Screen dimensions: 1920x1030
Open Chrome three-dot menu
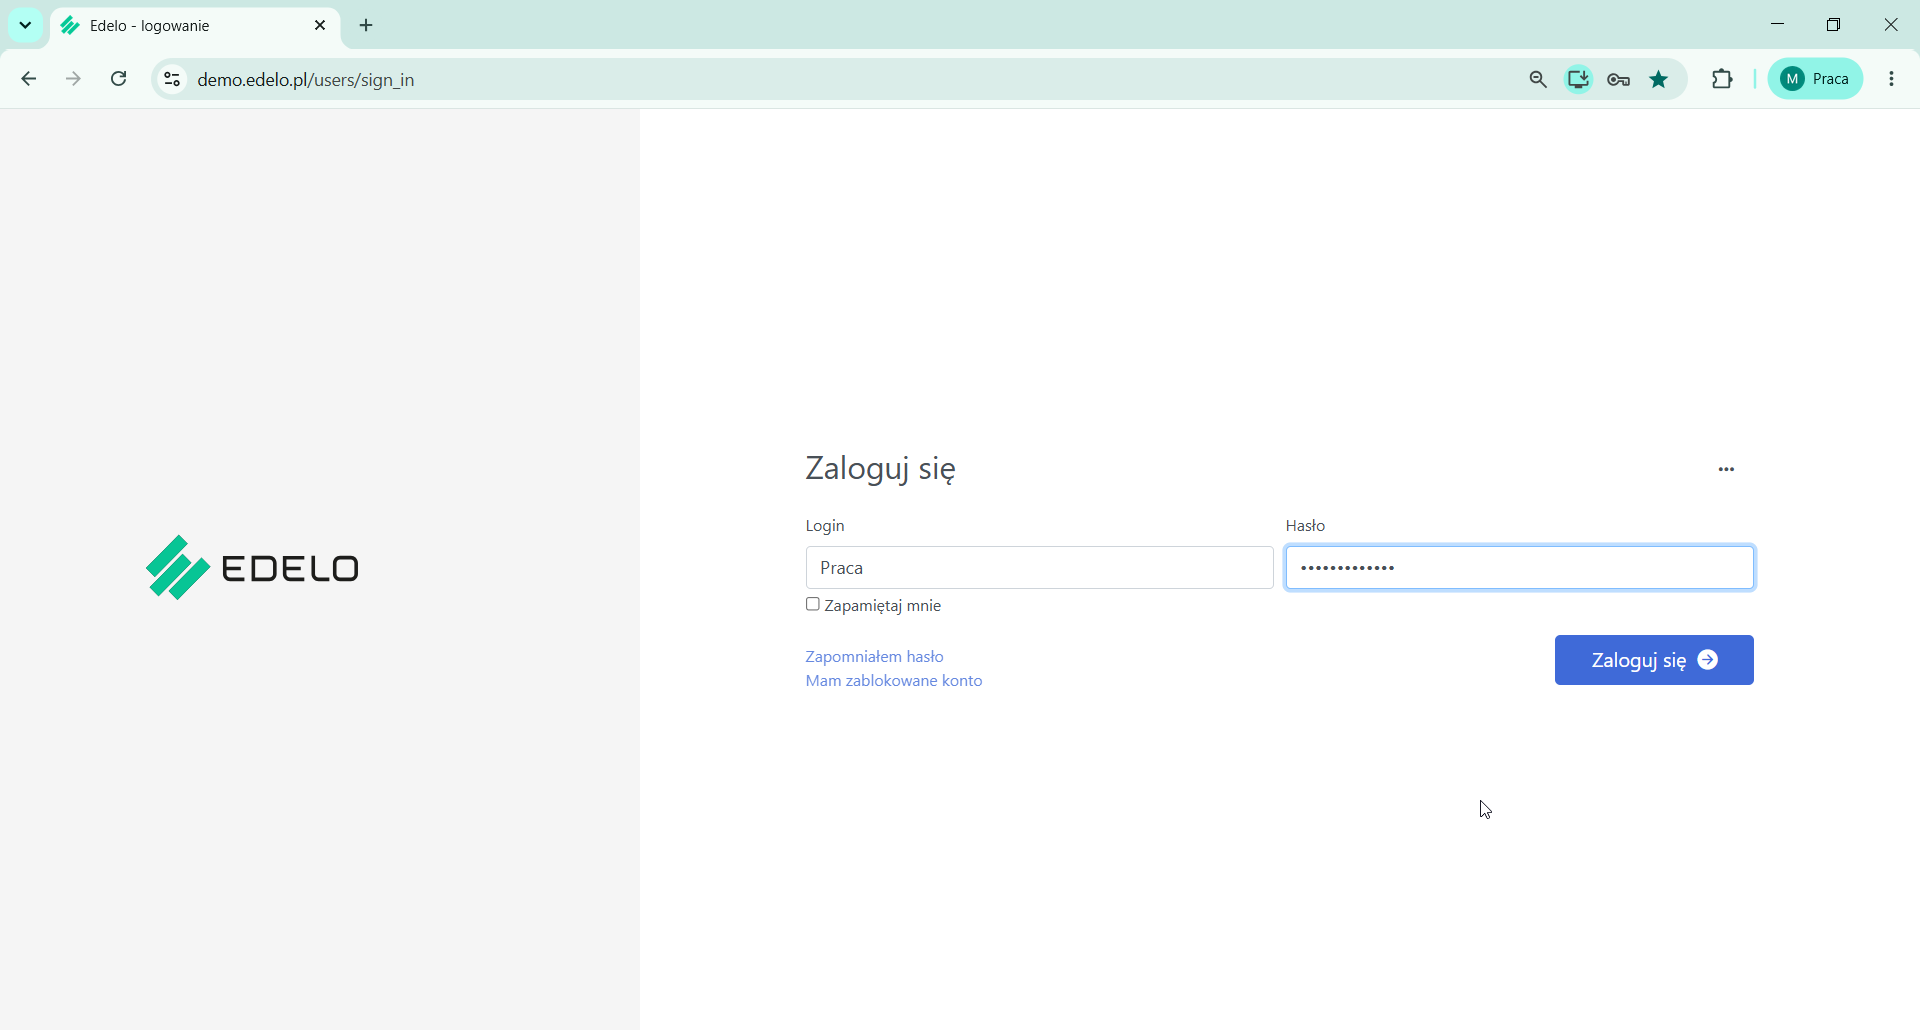(1892, 79)
